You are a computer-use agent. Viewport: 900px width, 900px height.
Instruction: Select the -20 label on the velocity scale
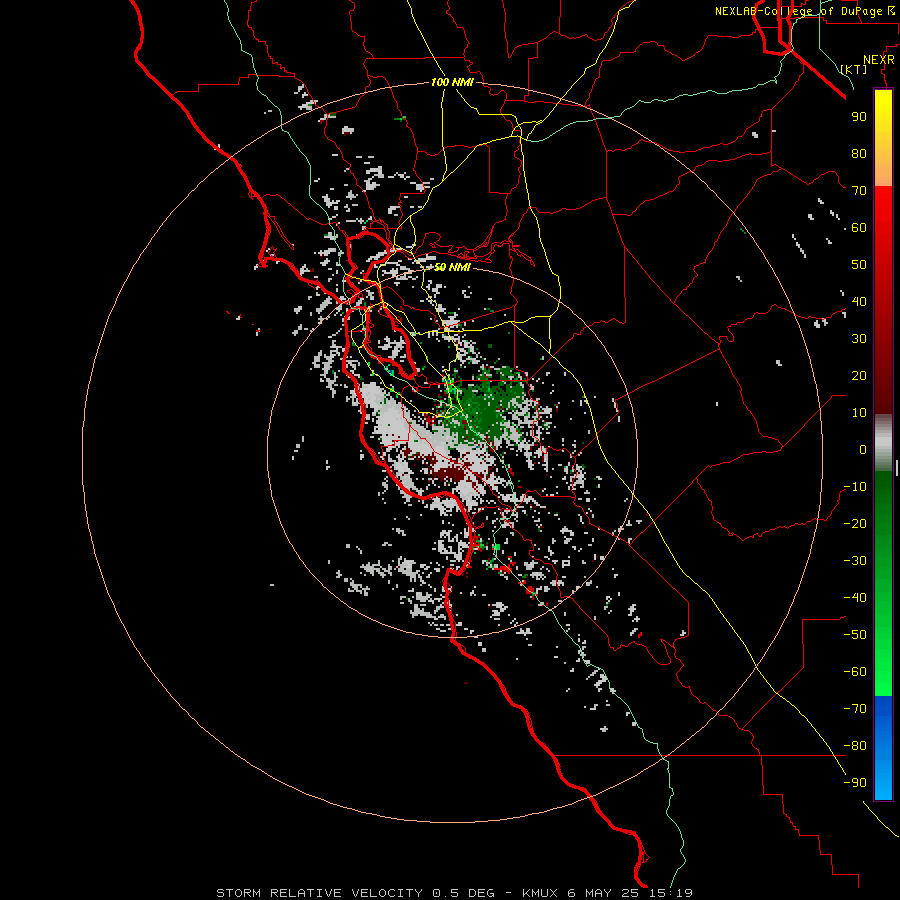(855, 523)
